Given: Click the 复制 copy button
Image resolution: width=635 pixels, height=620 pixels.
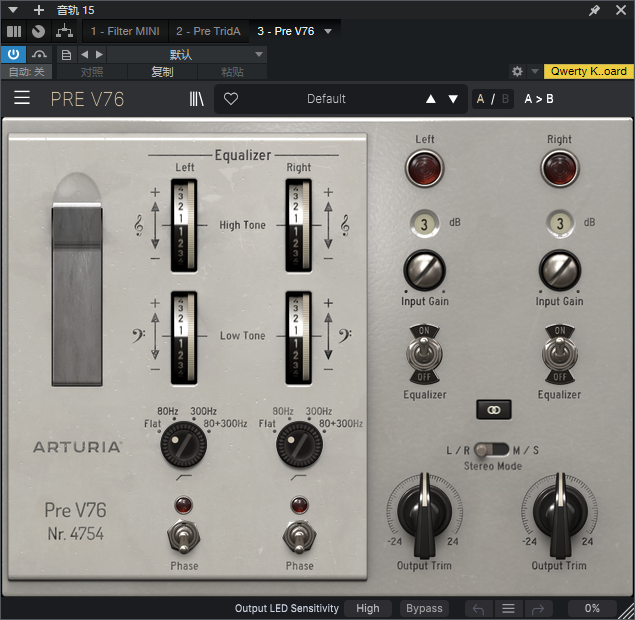Looking at the screenshot, I should point(162,72).
